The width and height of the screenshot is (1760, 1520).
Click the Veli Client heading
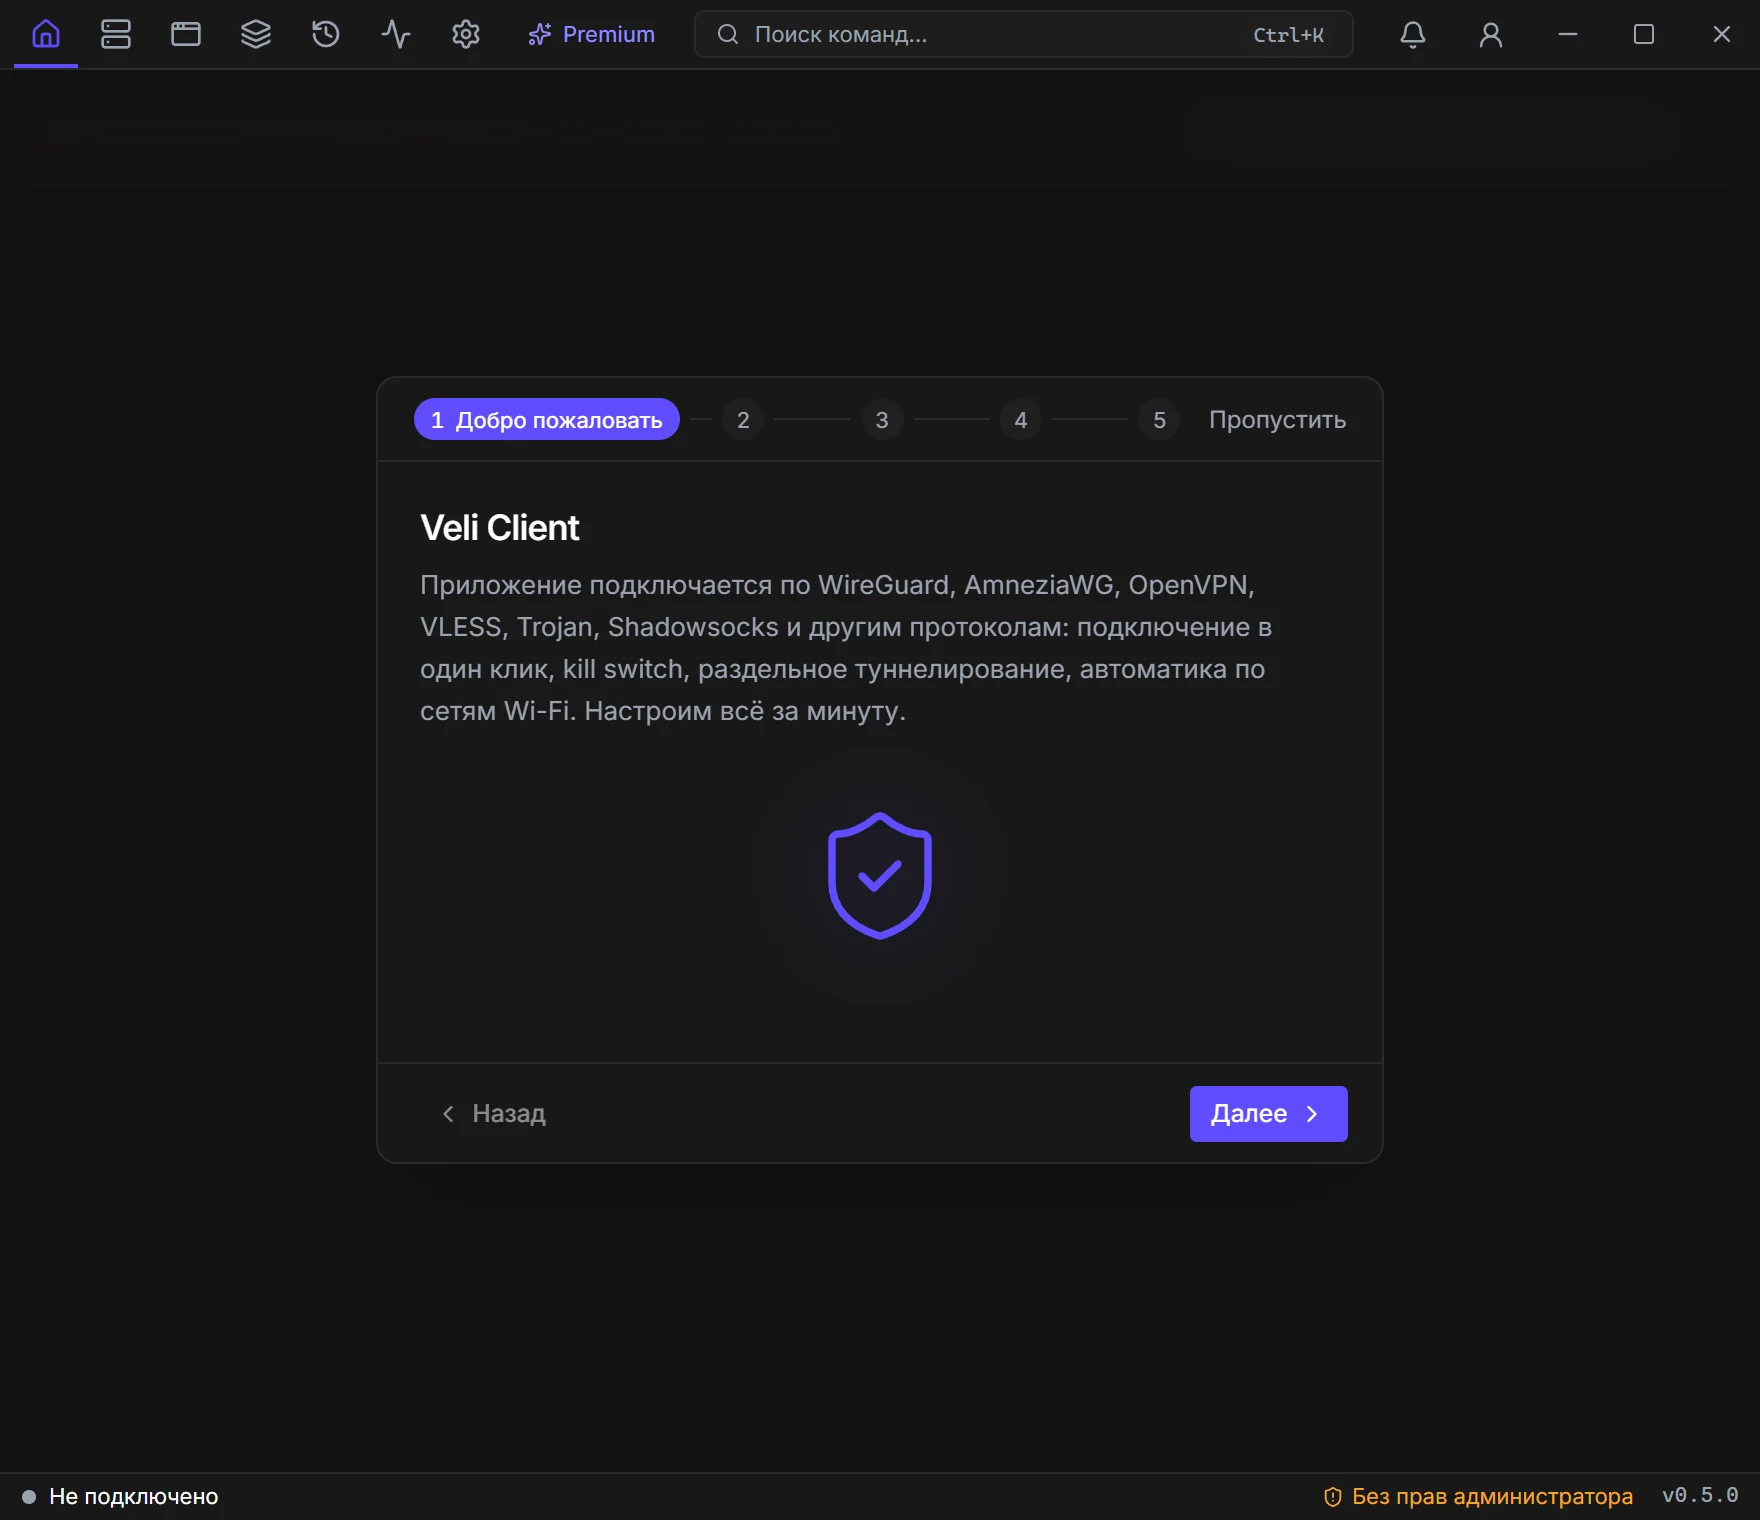click(499, 528)
